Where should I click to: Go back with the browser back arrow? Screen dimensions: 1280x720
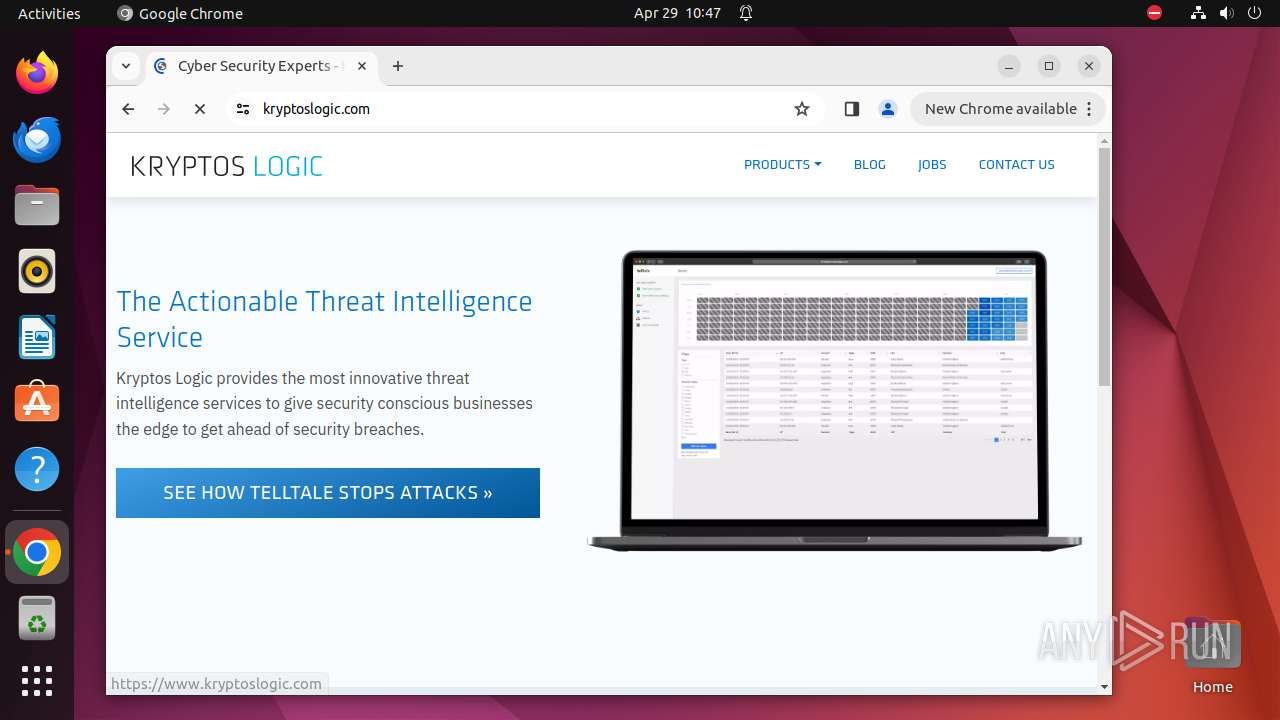pyautogui.click(x=128, y=109)
